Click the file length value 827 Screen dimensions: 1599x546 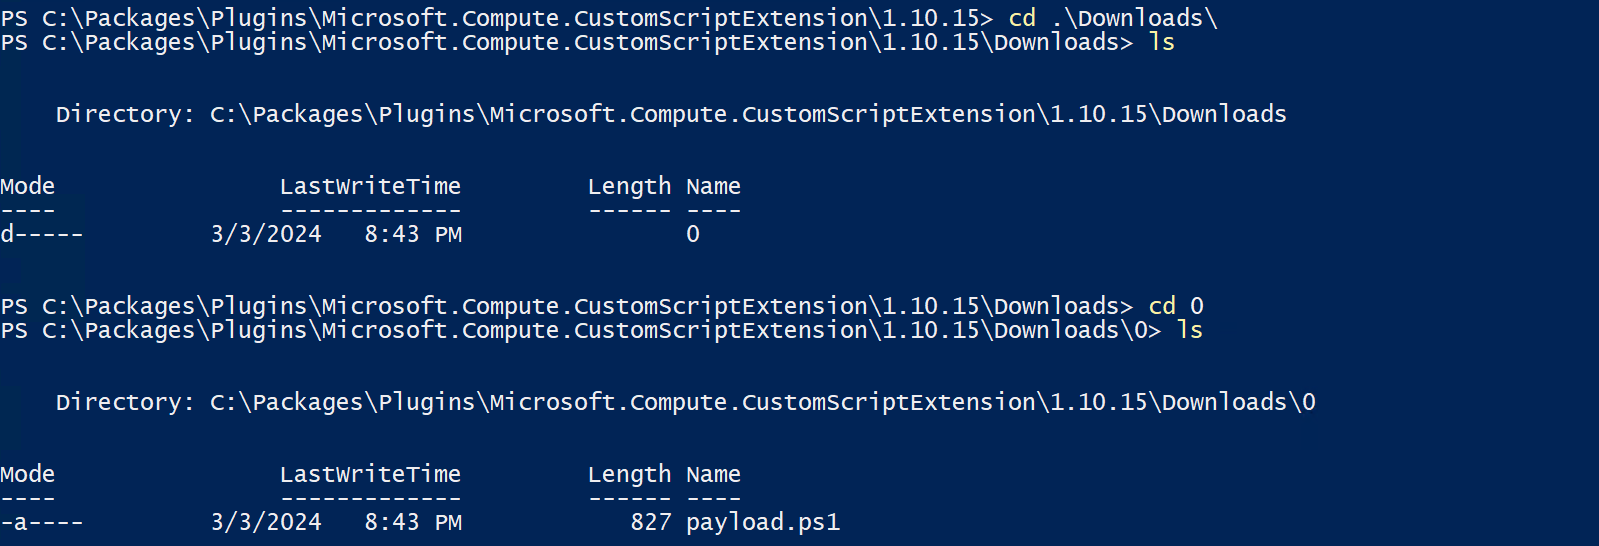pyautogui.click(x=650, y=522)
